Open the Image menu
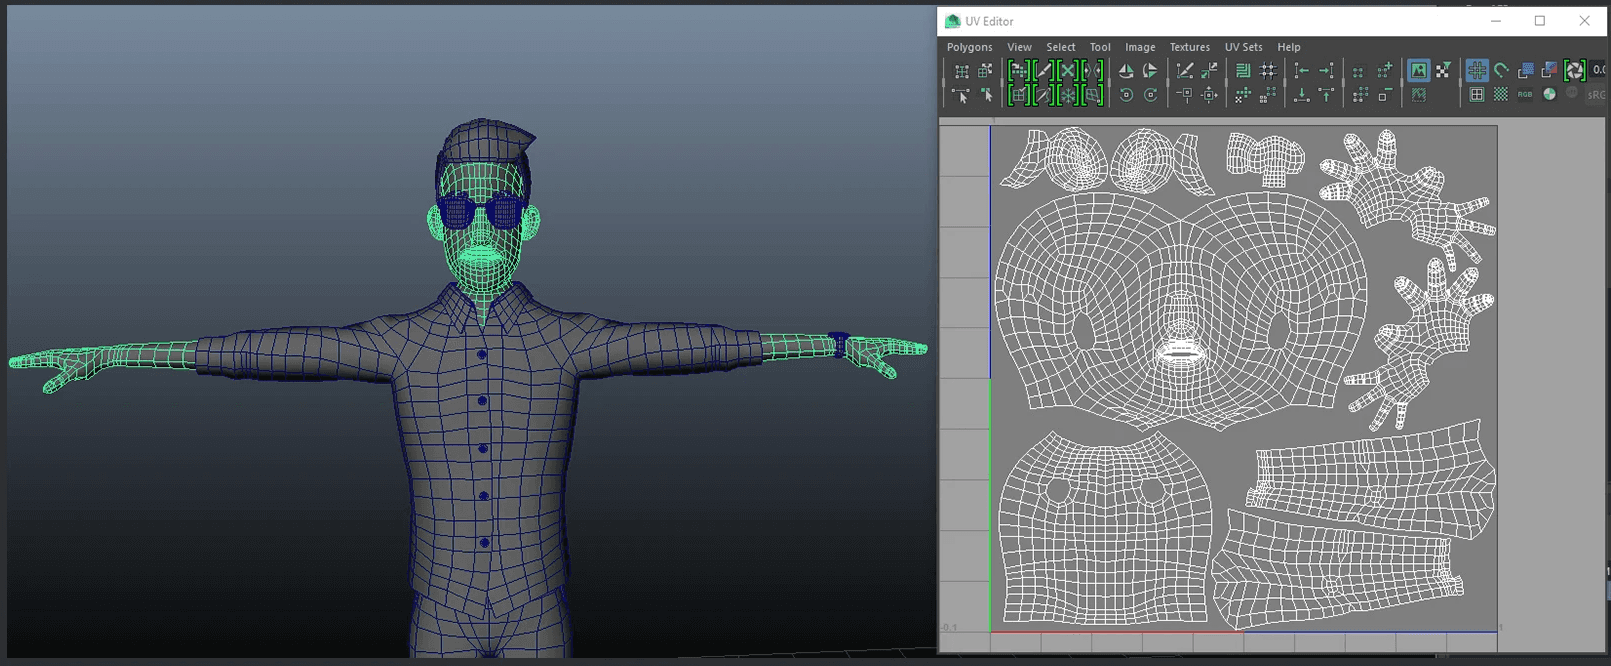The width and height of the screenshot is (1611, 666). (x=1139, y=47)
